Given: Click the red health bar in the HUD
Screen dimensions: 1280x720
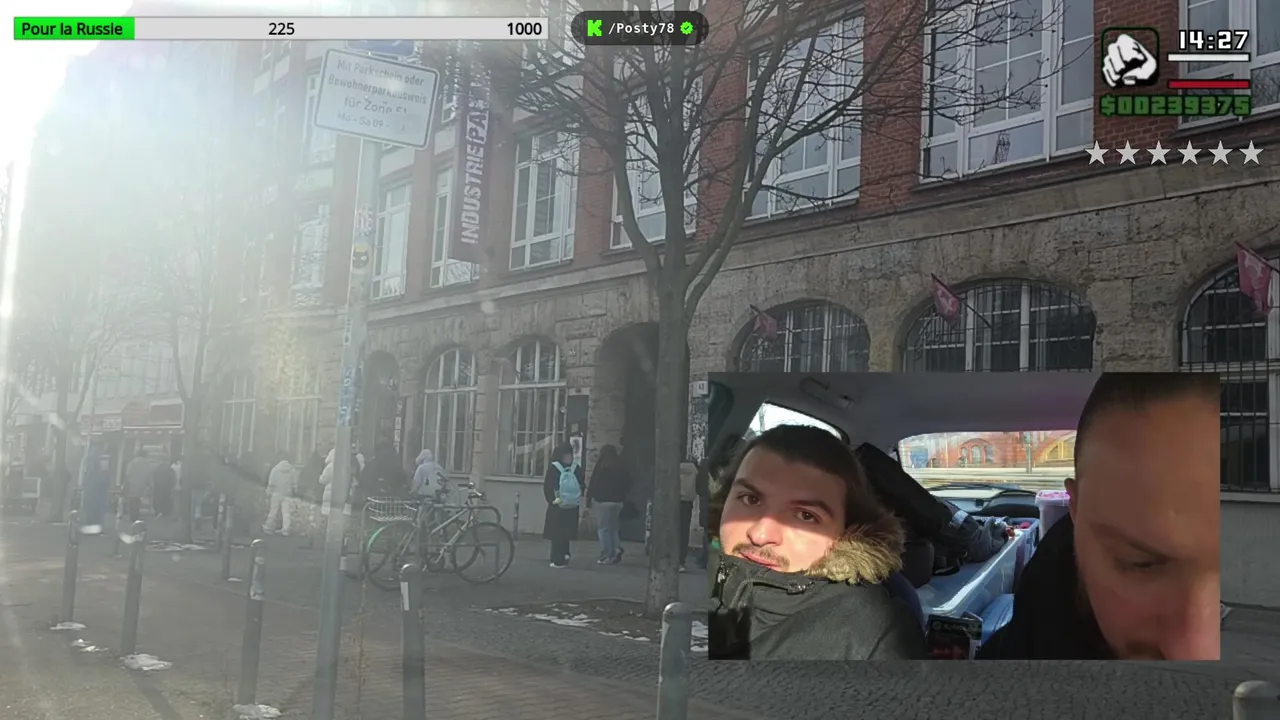Looking at the screenshot, I should pyautogui.click(x=1208, y=84).
